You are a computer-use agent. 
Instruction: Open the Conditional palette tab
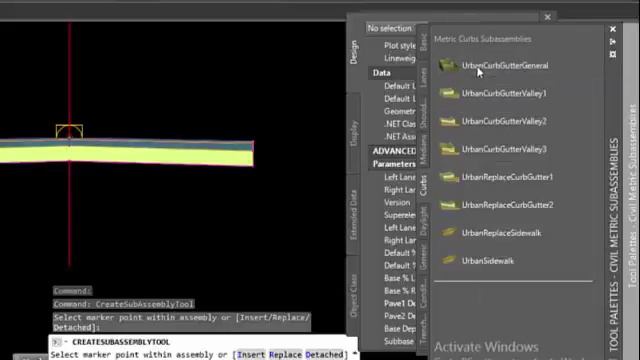(x=423, y=293)
